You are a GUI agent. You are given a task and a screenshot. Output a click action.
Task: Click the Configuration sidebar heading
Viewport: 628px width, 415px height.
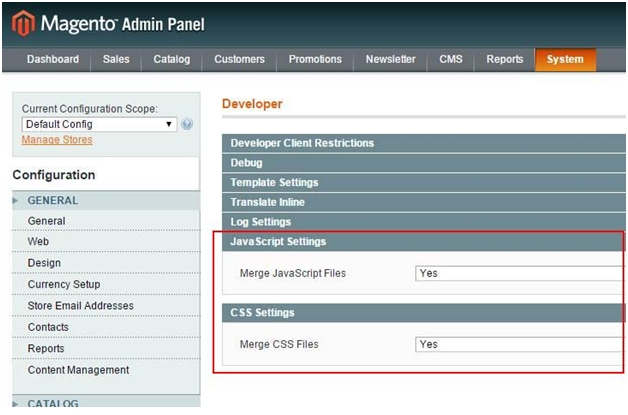(54, 175)
